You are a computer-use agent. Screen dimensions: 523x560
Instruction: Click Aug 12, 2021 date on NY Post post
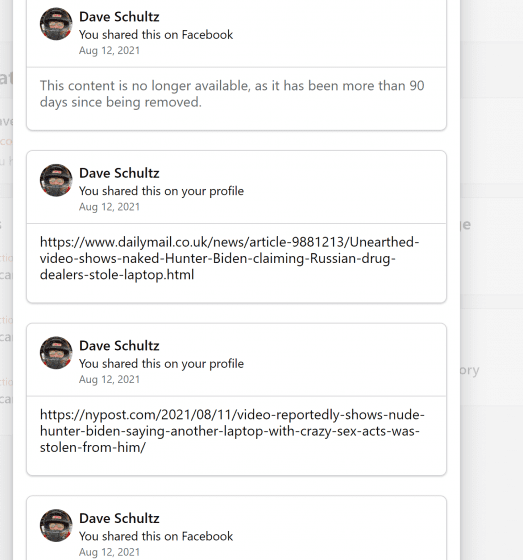[109, 379]
